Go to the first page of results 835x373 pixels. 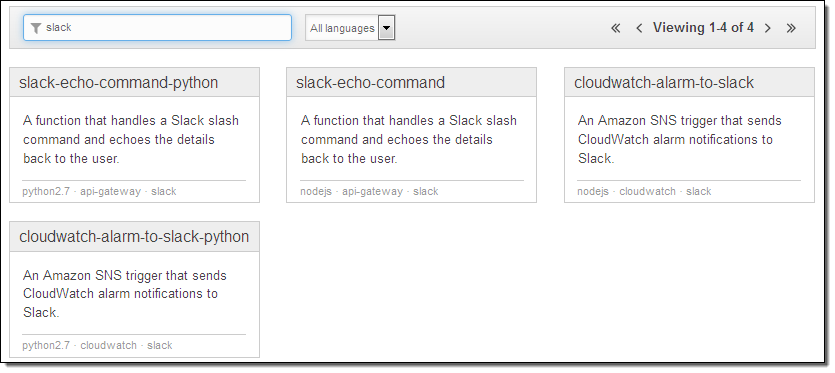(616, 28)
